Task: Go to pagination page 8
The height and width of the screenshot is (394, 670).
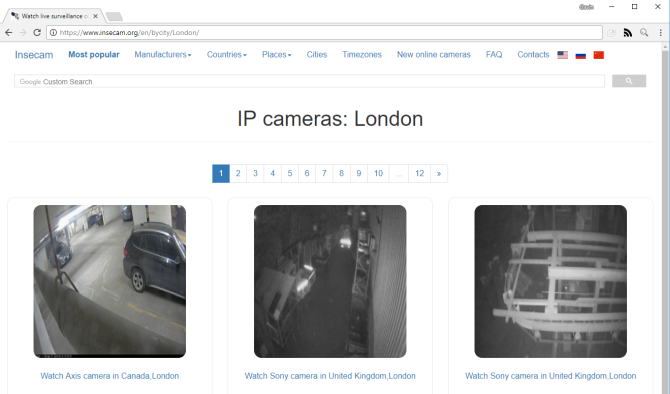Action: point(341,173)
